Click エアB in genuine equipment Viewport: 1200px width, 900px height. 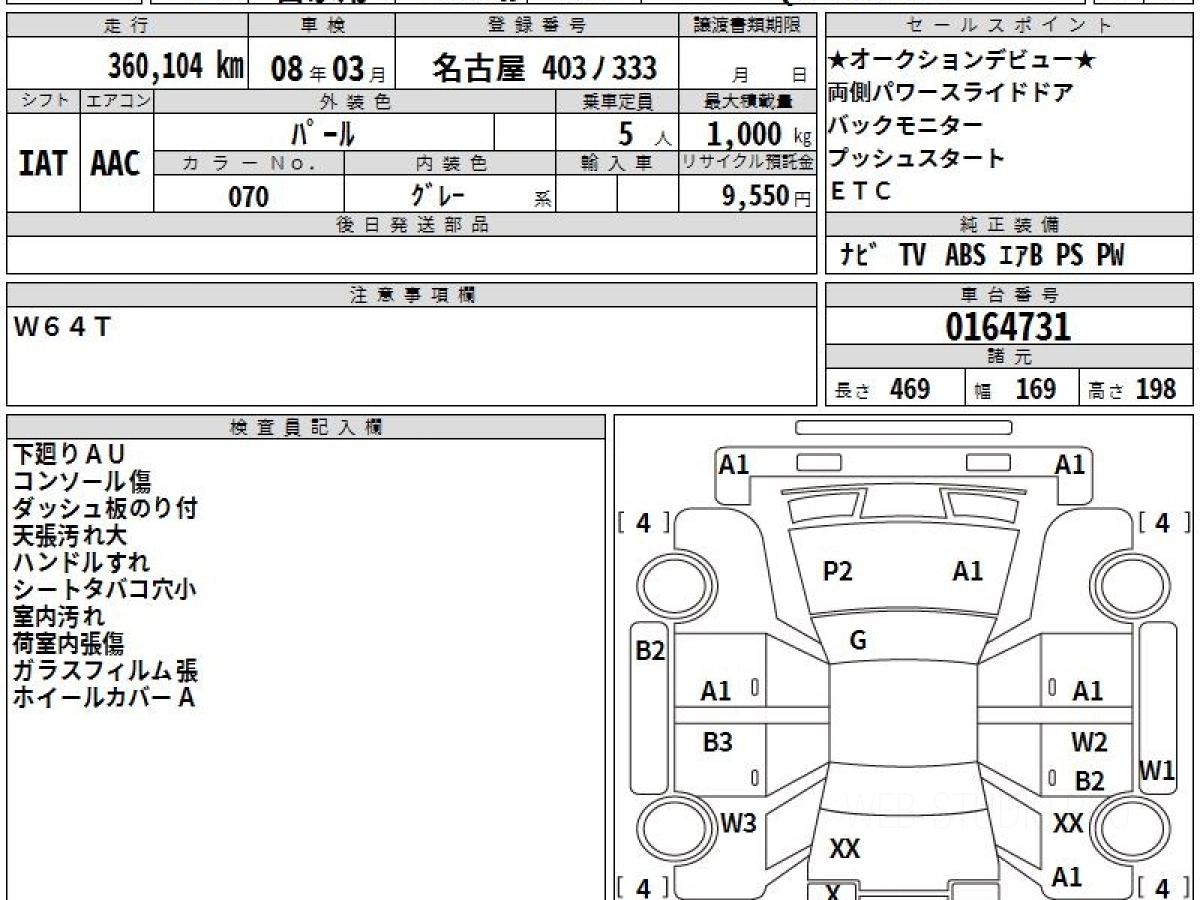tap(1021, 256)
